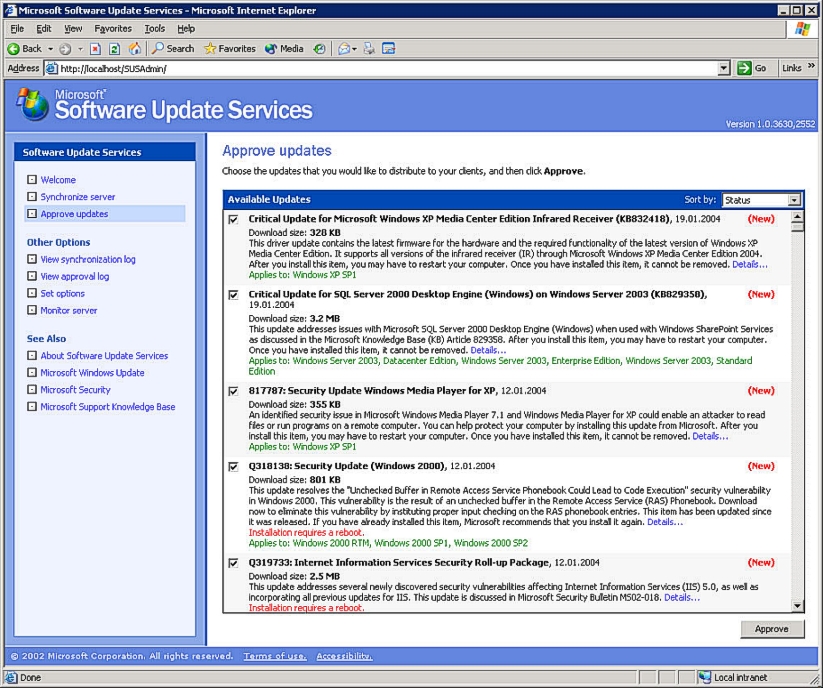823x688 pixels.
Task: Open the Approve updates sidebar link
Action: pos(74,214)
